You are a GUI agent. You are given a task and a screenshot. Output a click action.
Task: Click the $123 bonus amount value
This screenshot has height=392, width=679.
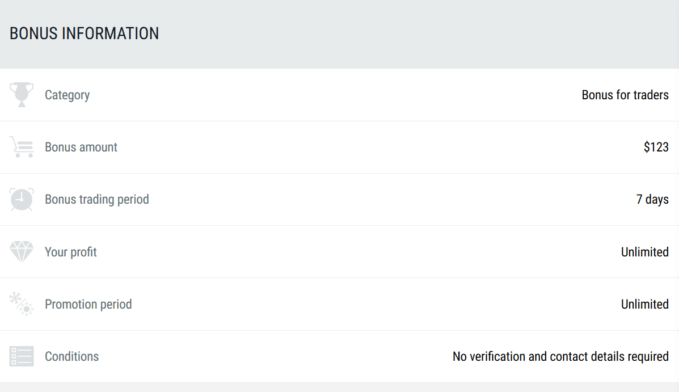656,147
